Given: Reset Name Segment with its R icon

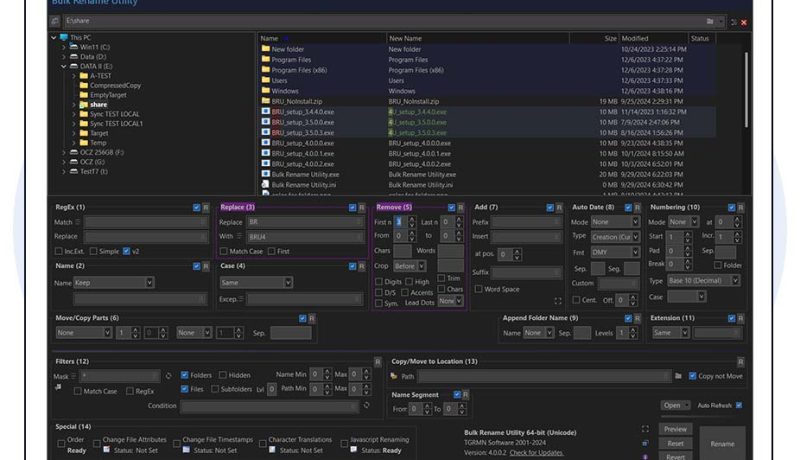Looking at the screenshot, I should click(x=465, y=395).
